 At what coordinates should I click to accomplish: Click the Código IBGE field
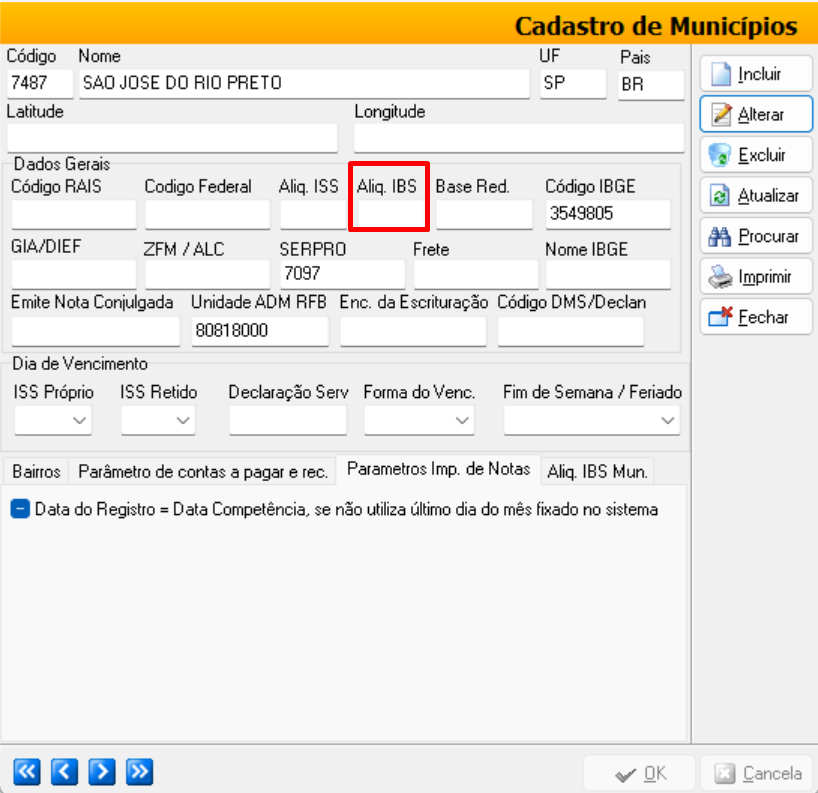pyautogui.click(x=607, y=214)
